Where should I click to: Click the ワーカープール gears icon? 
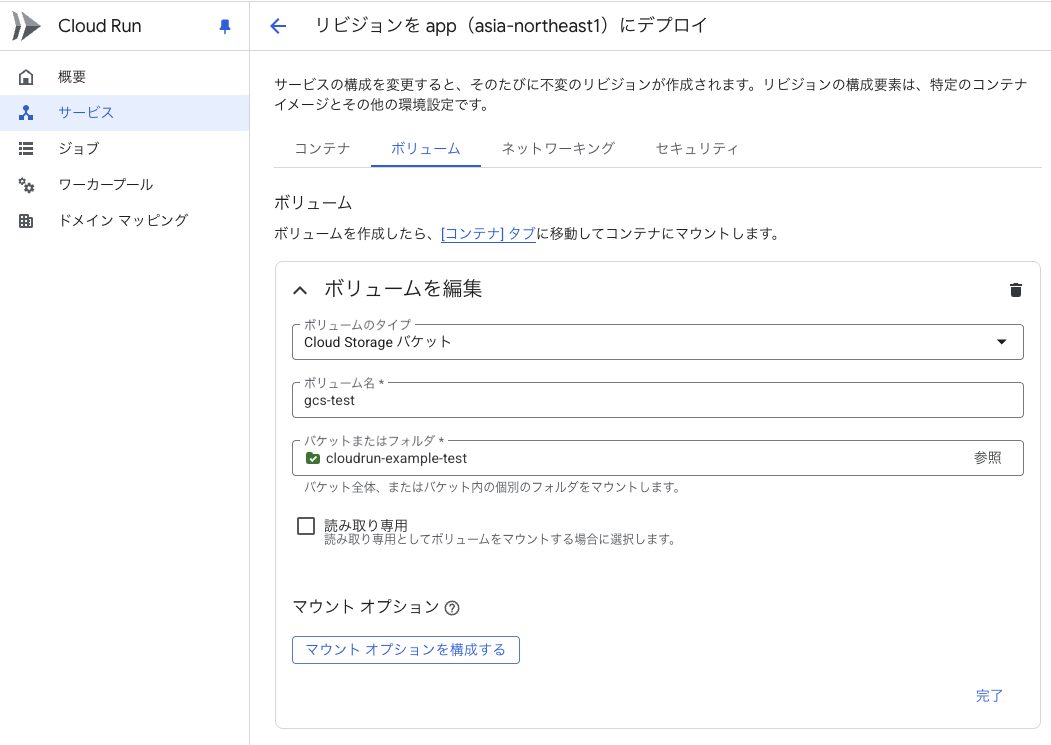pos(26,184)
